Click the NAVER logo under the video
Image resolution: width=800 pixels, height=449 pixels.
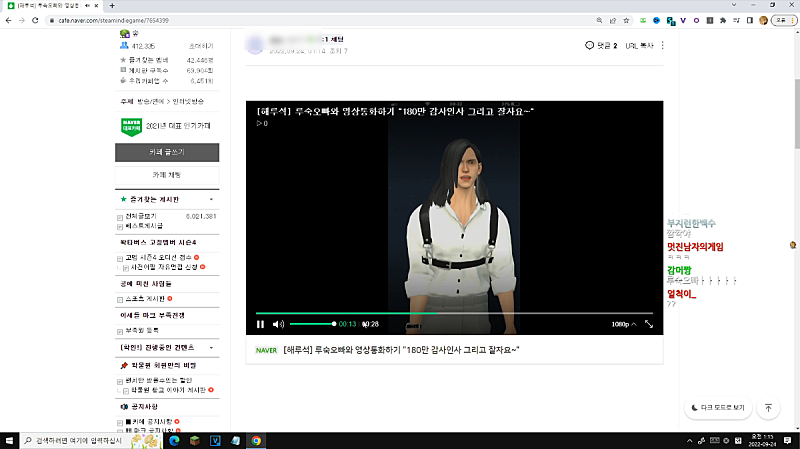point(266,350)
